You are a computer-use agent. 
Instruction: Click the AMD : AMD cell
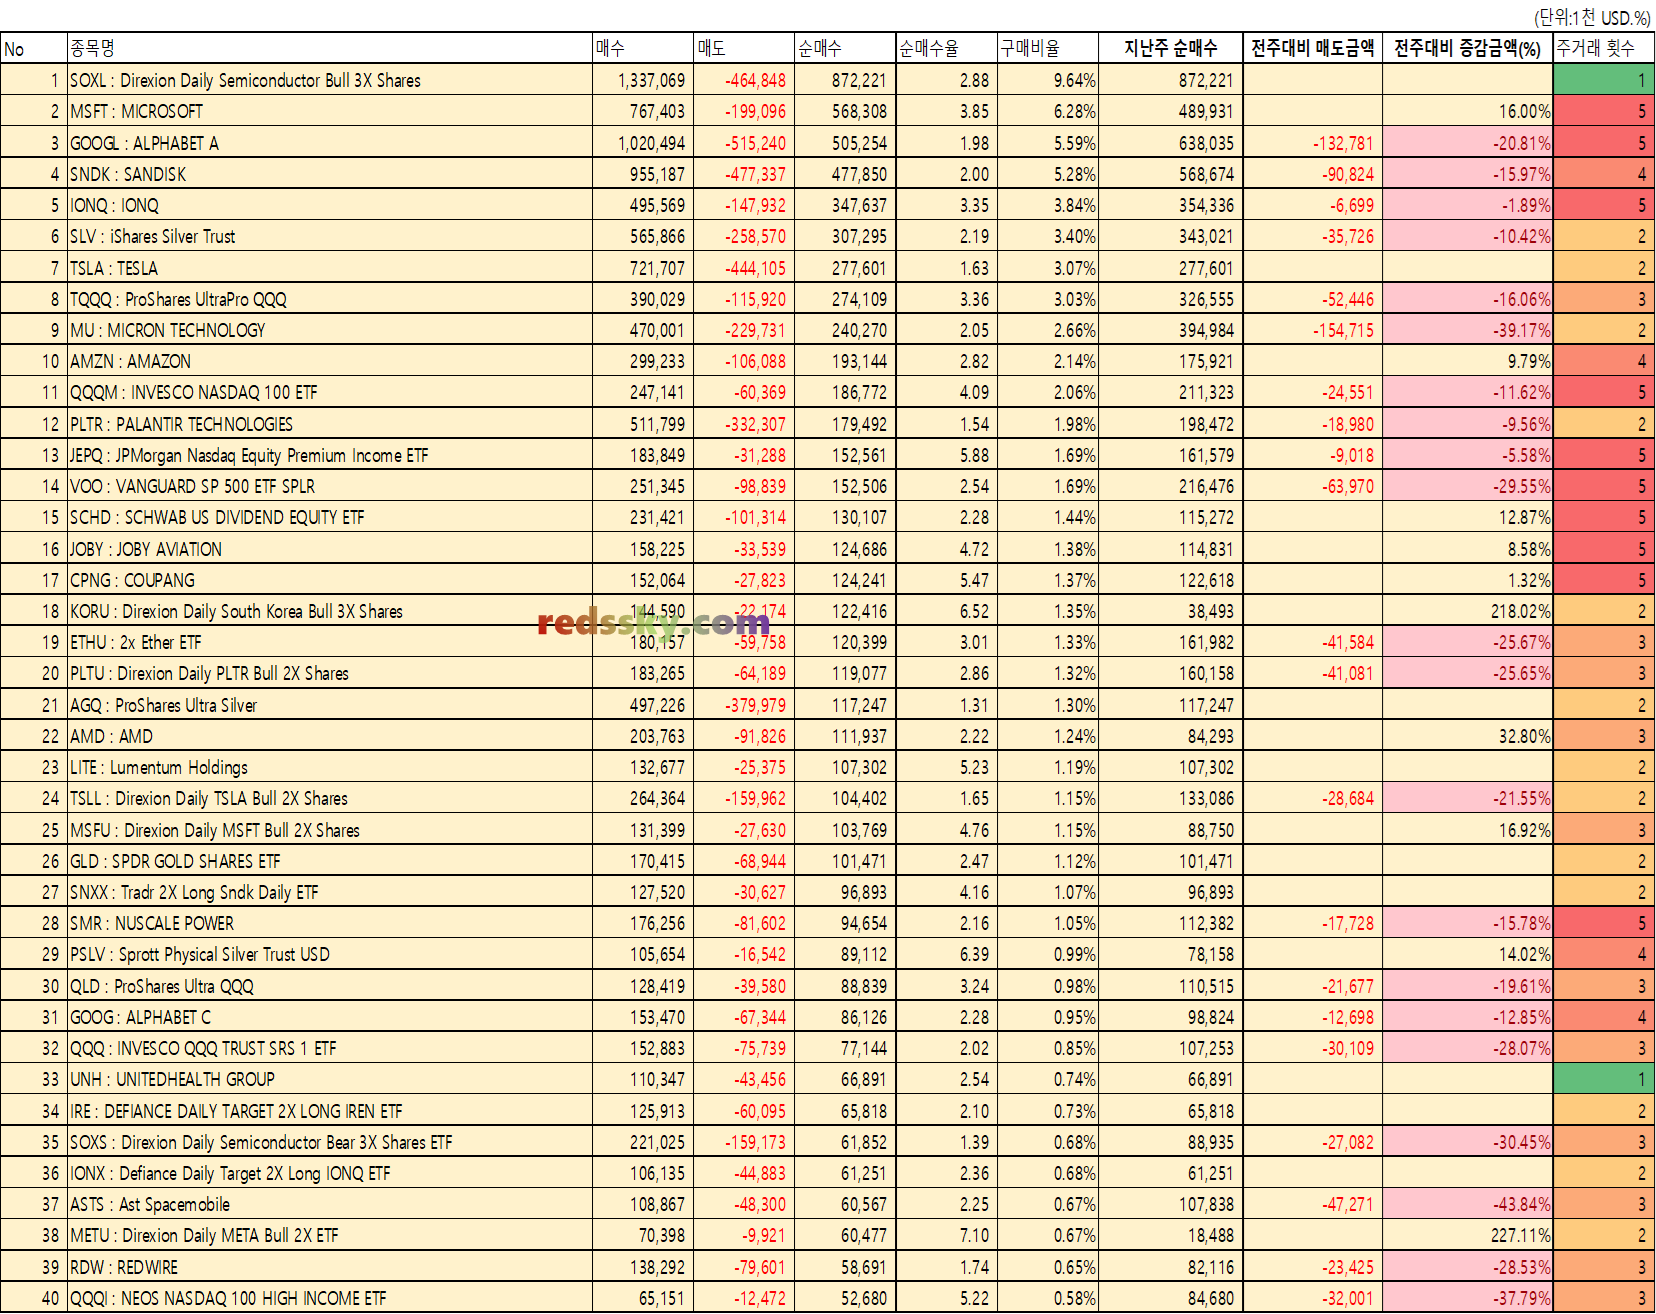point(330,736)
